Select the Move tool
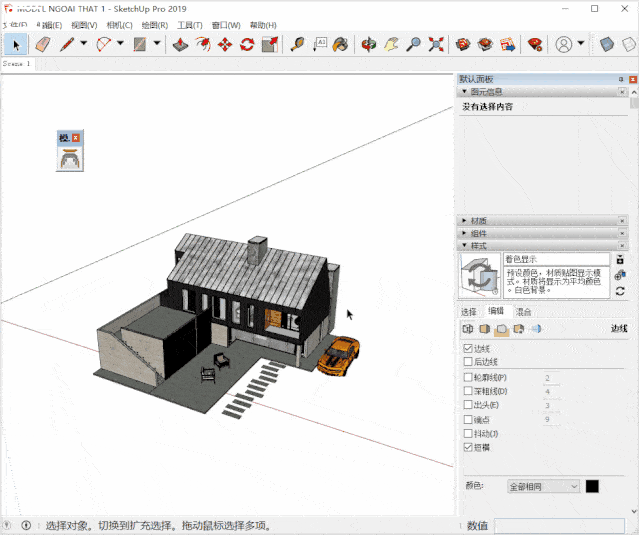This screenshot has height=535, width=639. click(225, 44)
